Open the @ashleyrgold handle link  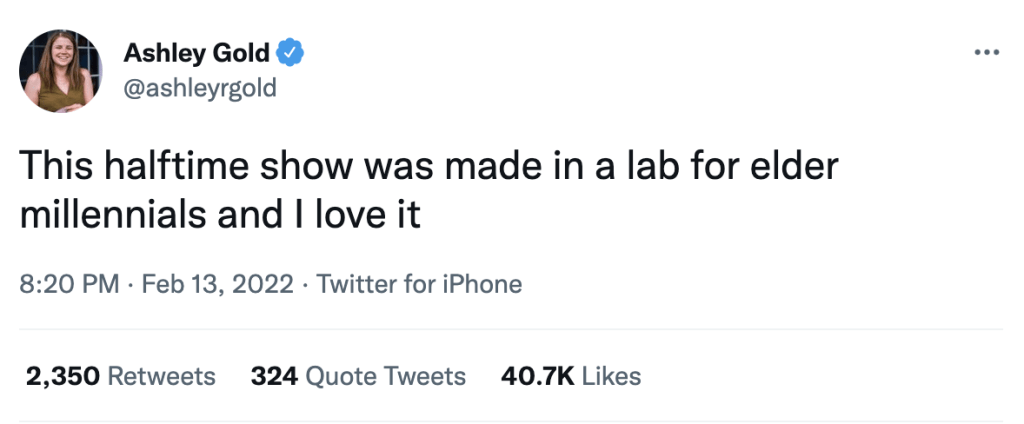click(x=199, y=89)
